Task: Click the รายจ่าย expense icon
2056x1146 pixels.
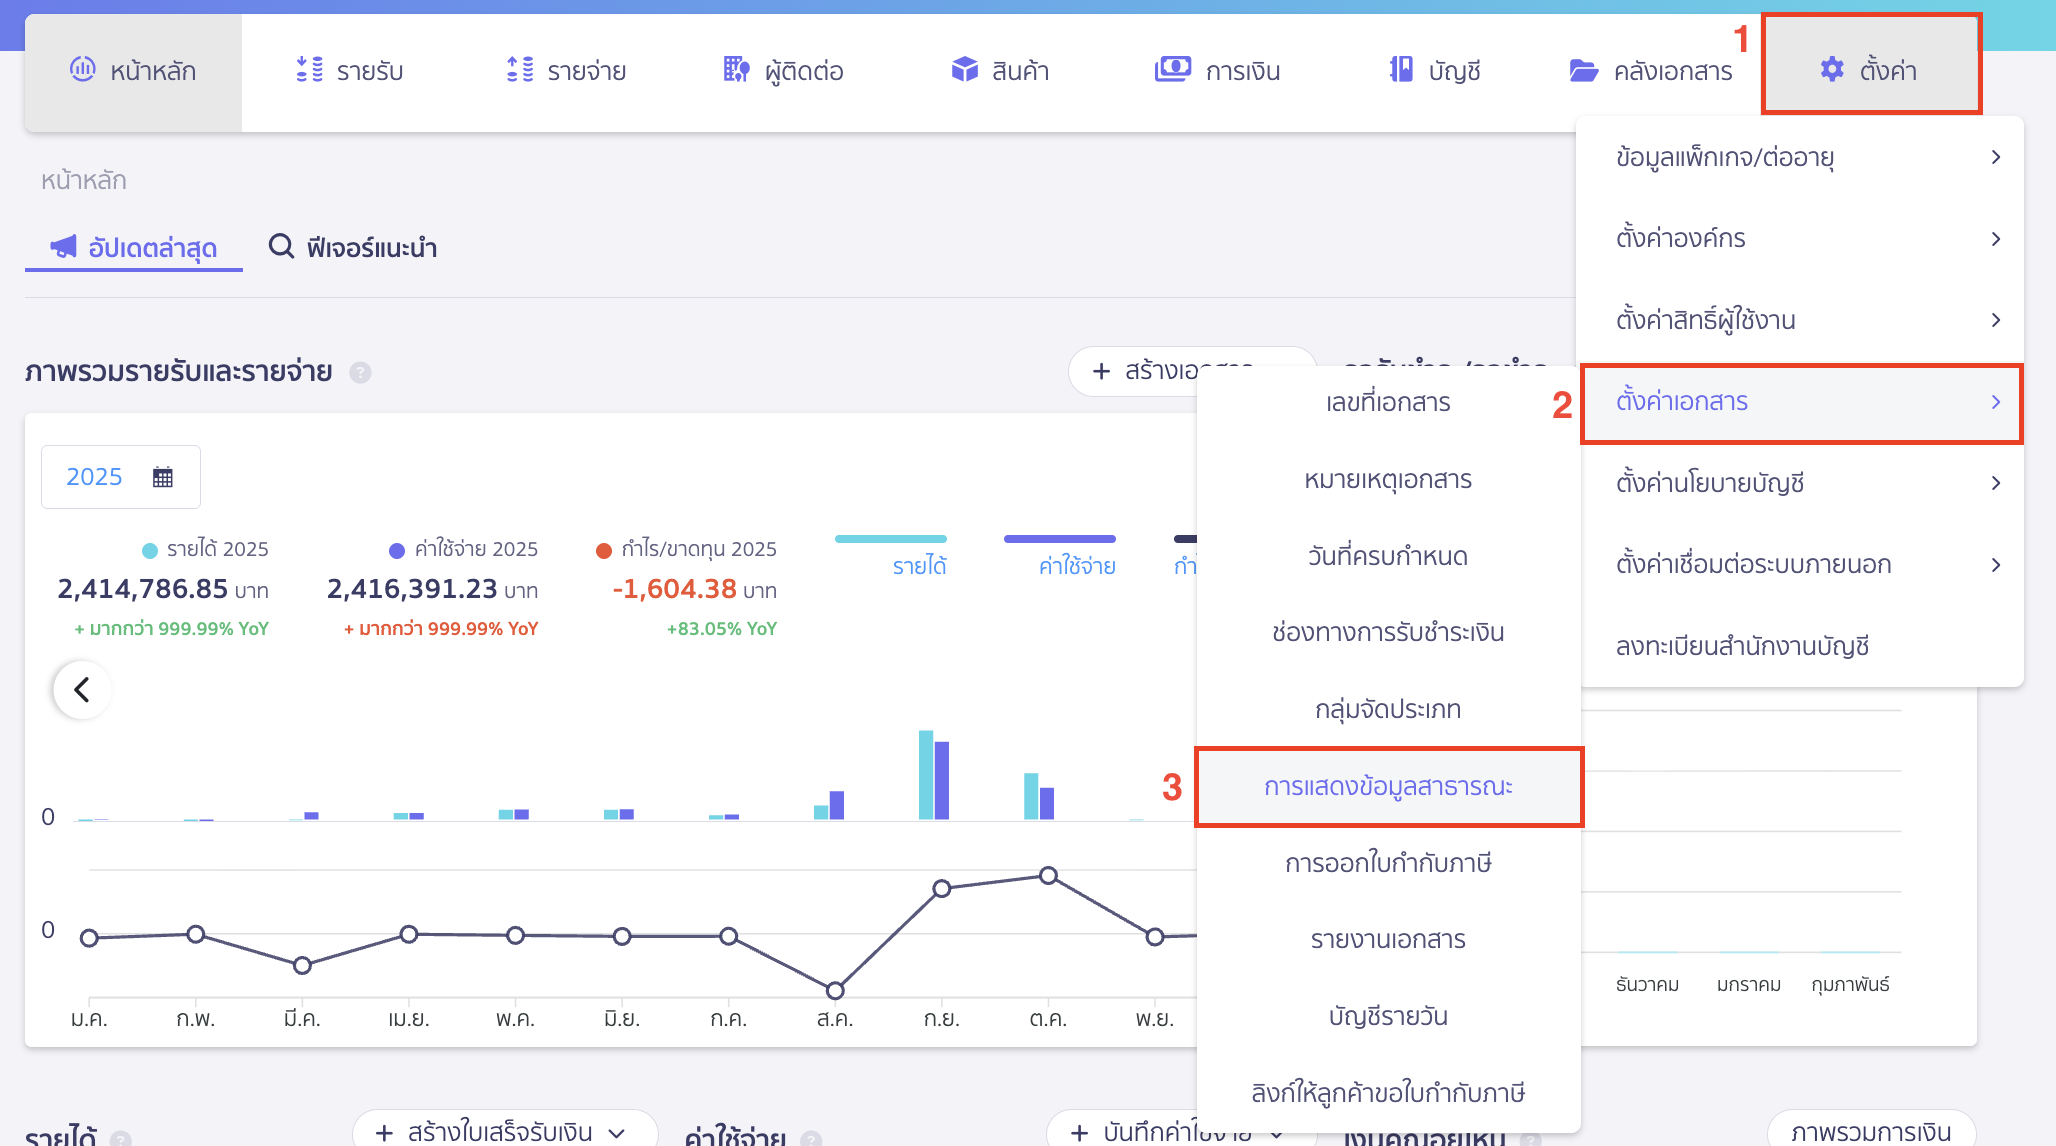Action: click(x=520, y=70)
